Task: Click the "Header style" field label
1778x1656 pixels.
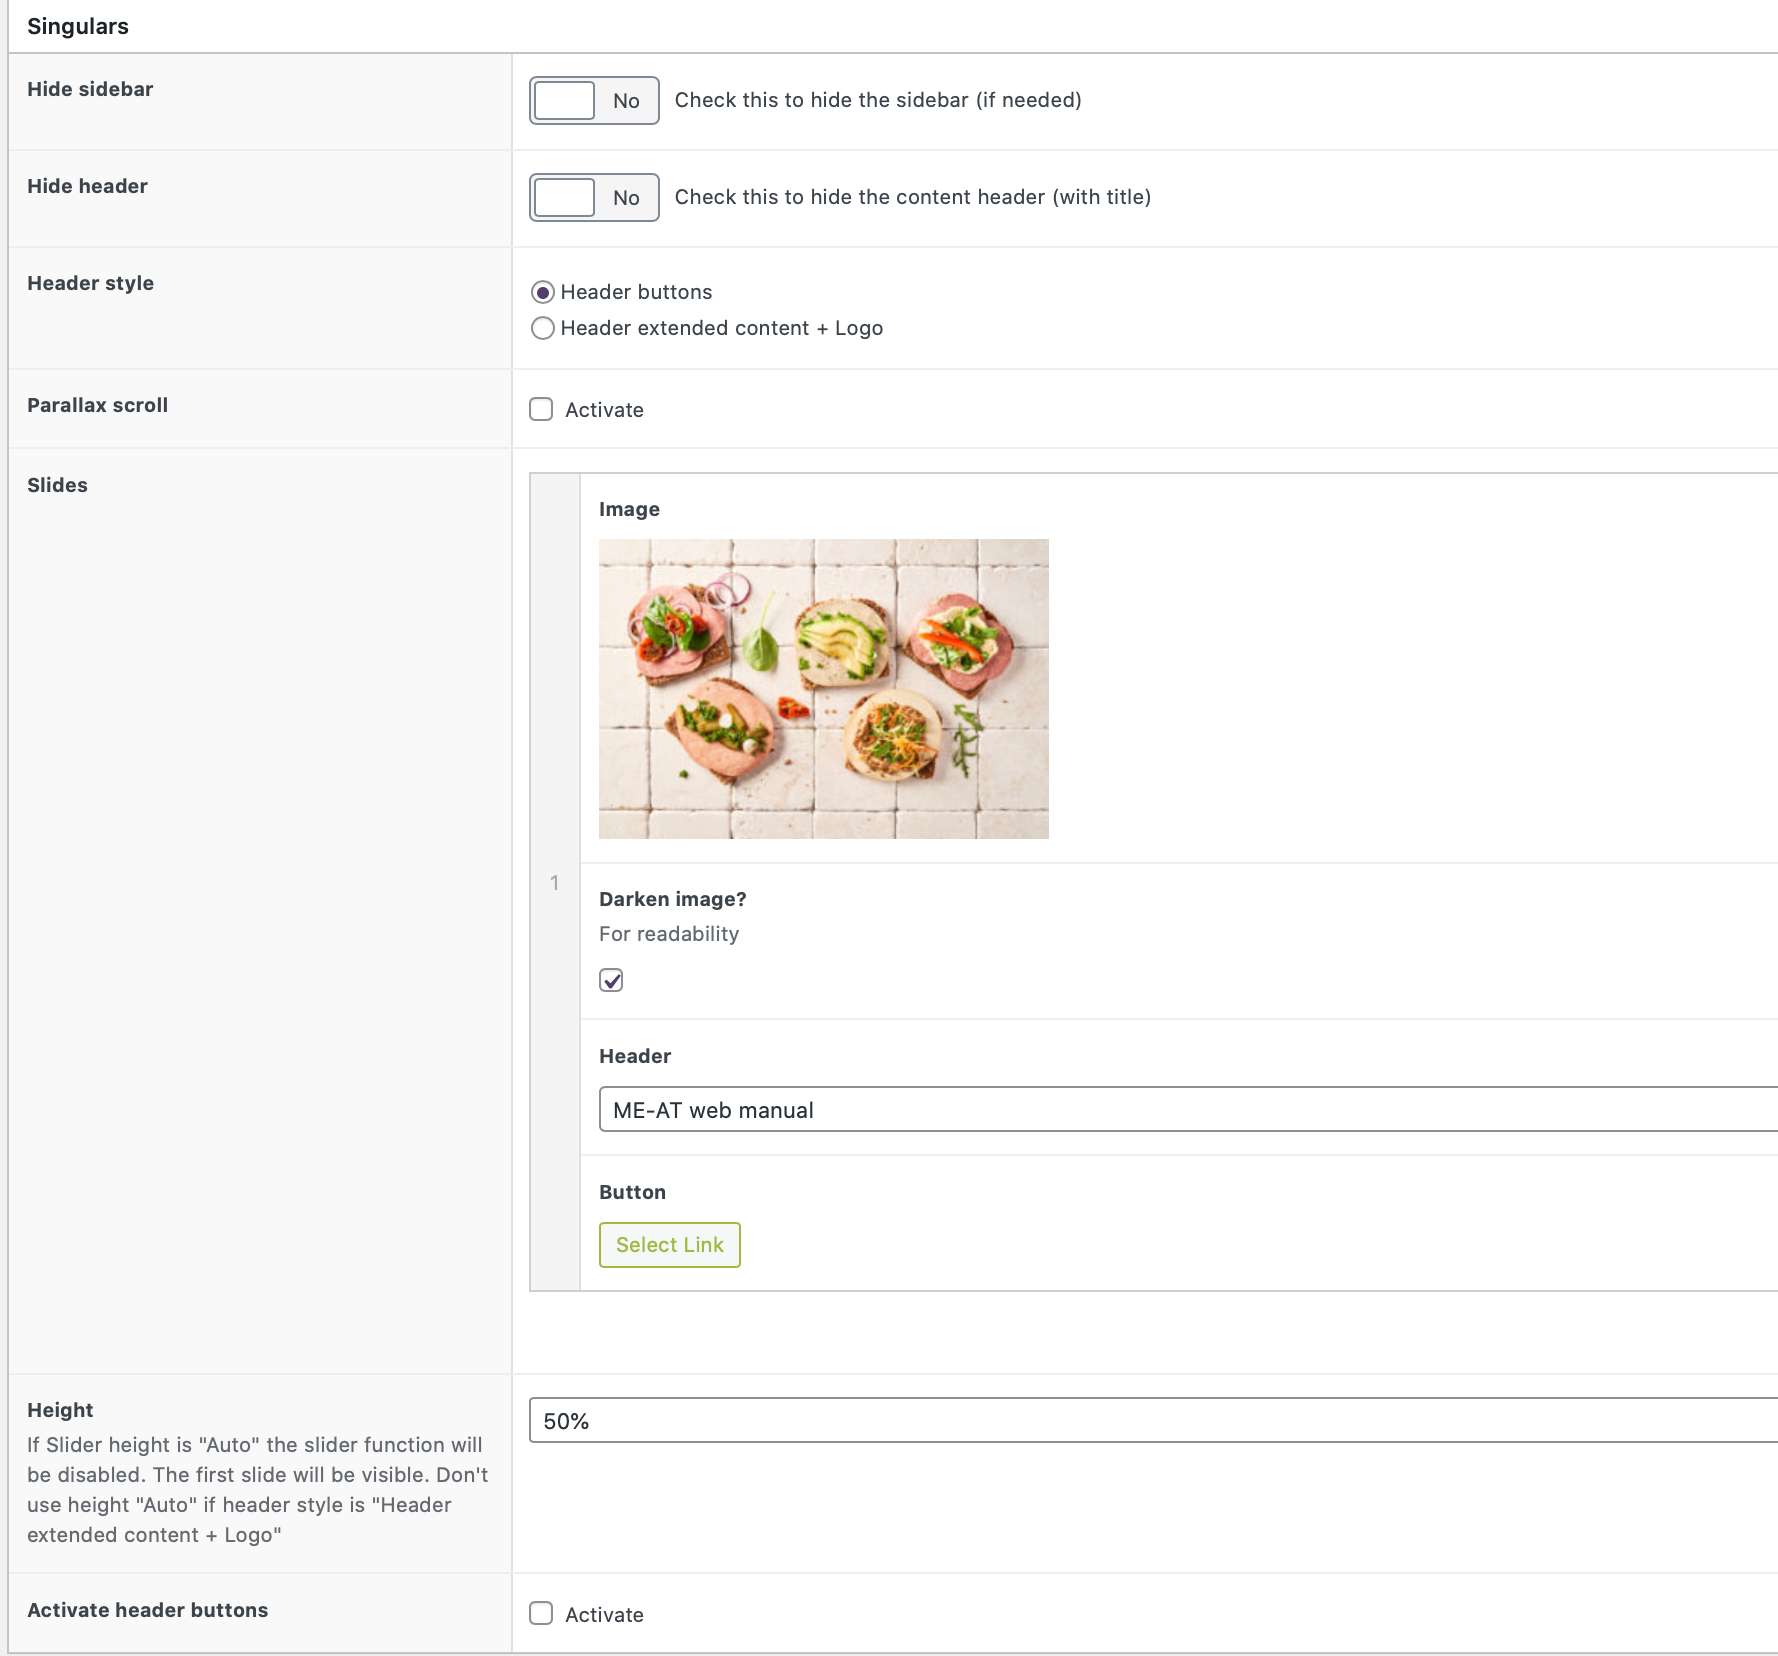Action: (90, 283)
